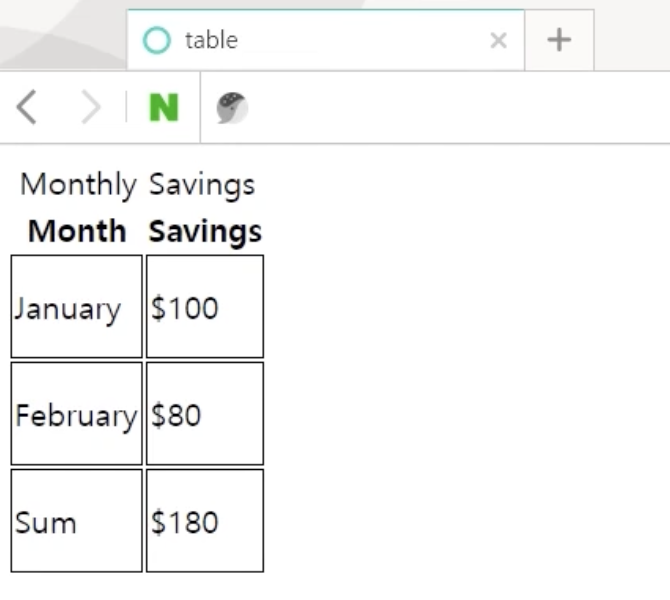Click the "Monthly Savings" table caption
The image size is (670, 600).
138,185
